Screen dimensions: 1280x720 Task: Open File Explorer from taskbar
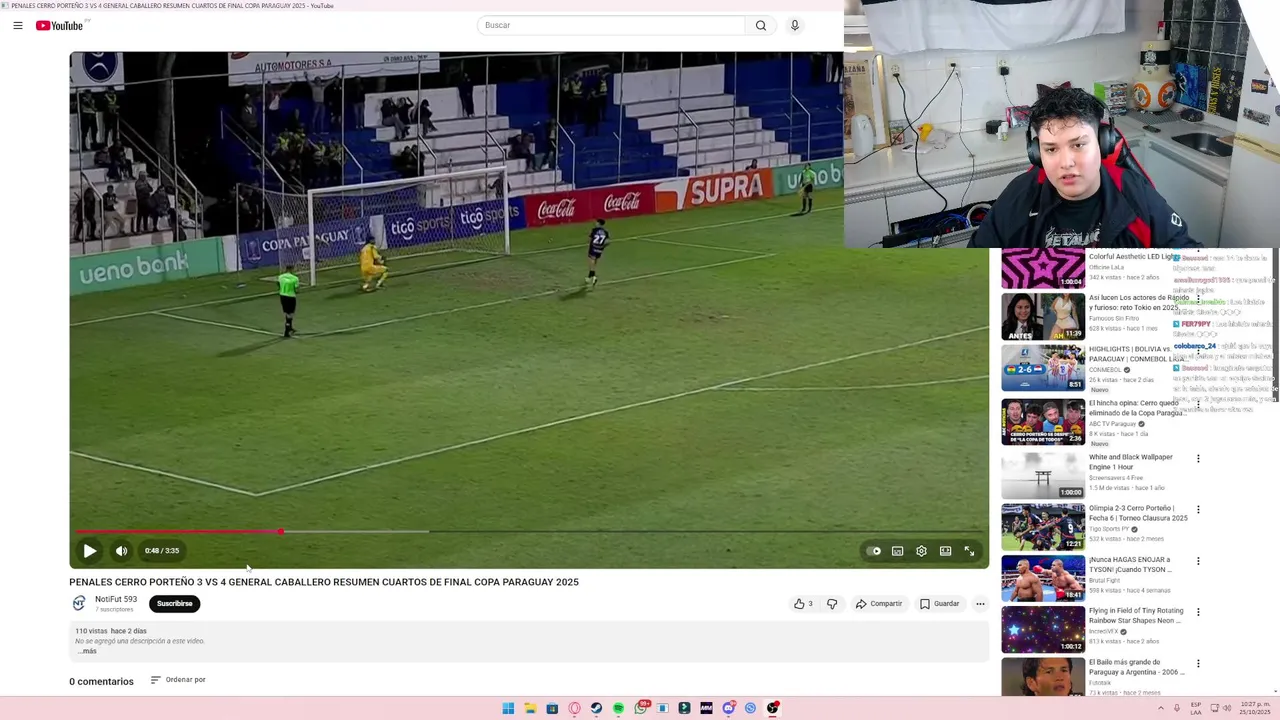coord(530,708)
